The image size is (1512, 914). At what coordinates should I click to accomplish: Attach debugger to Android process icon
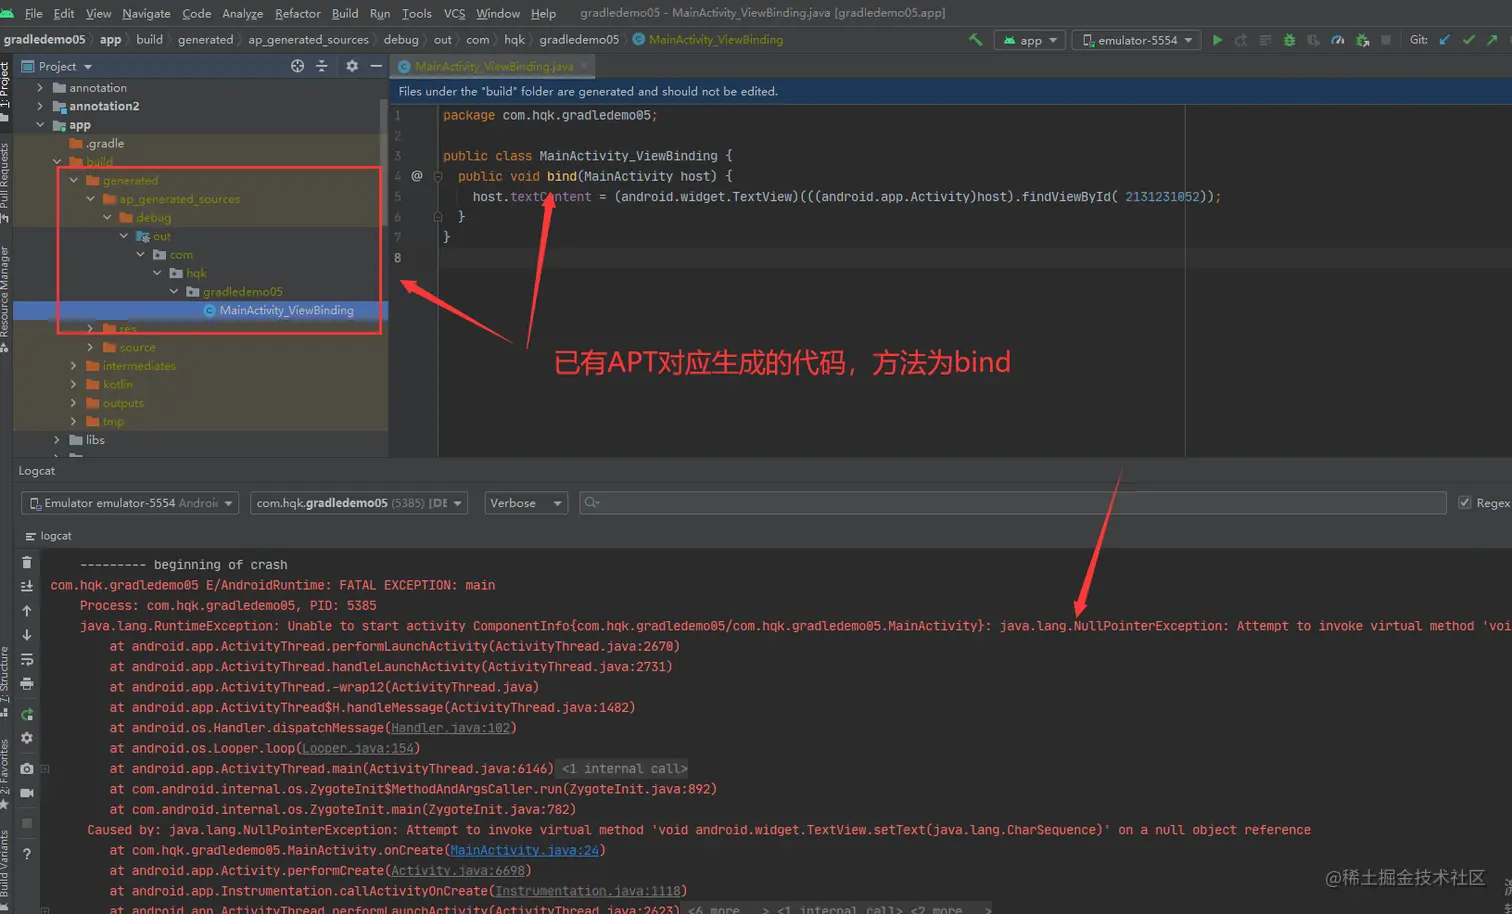click(1362, 40)
